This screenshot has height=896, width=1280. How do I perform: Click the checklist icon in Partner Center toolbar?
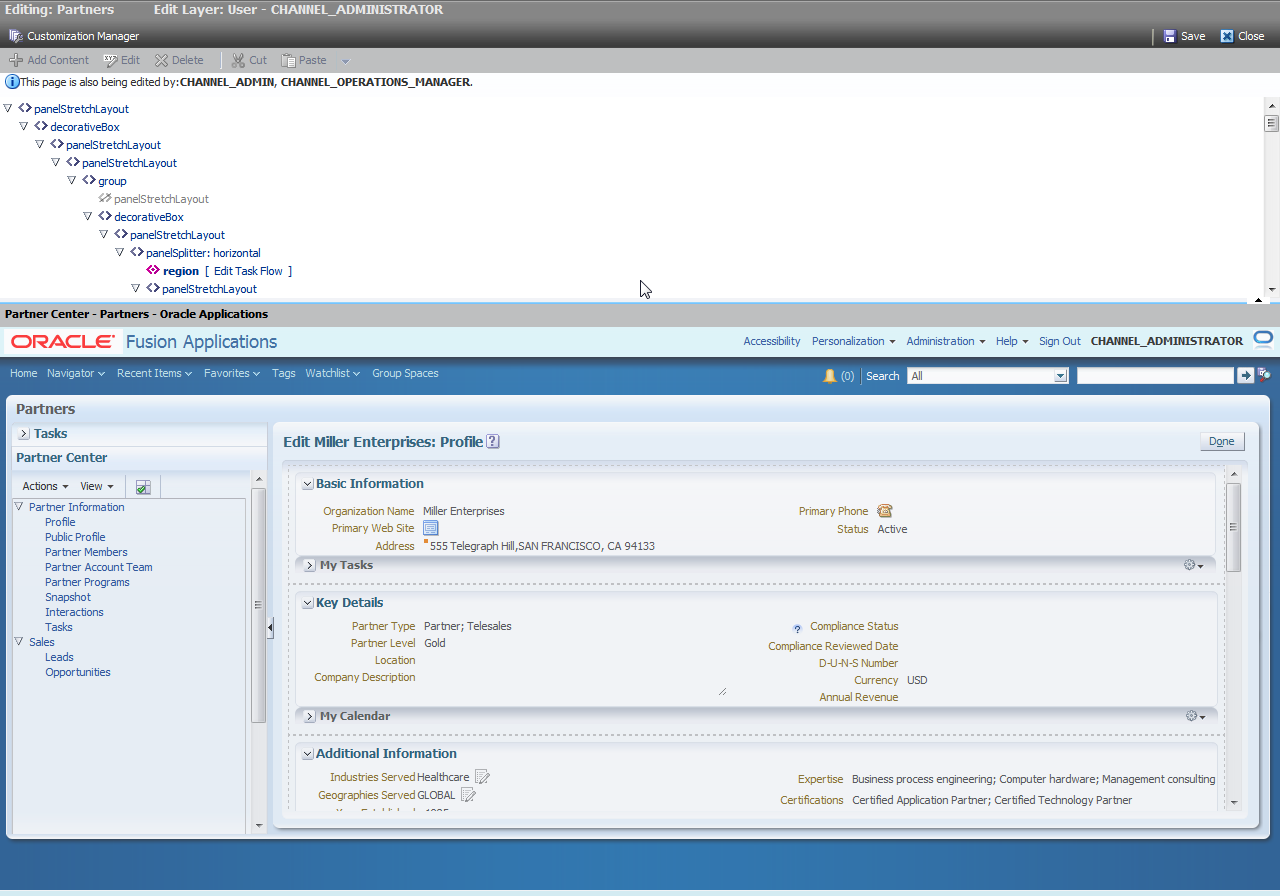143,487
